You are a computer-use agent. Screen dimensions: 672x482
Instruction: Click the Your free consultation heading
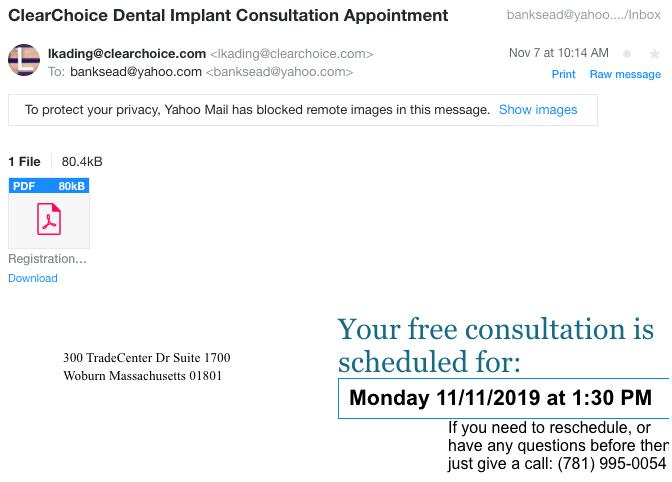coord(496,345)
